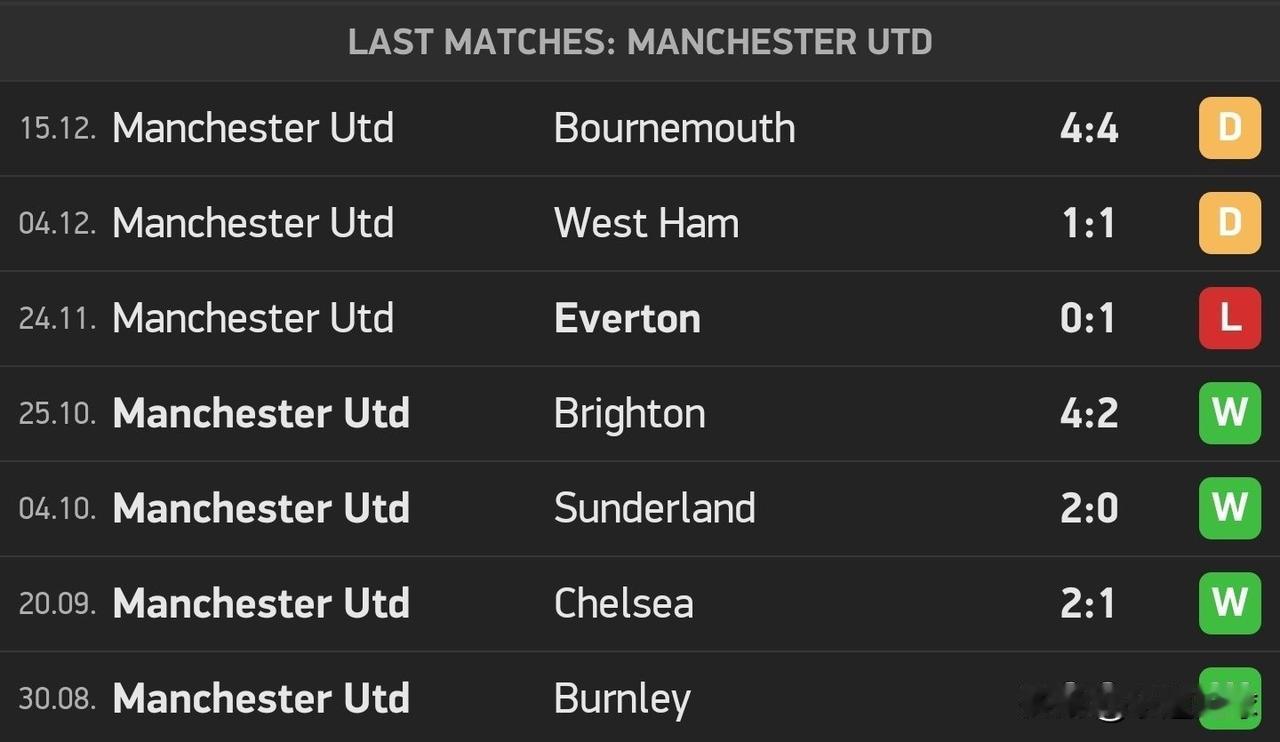Click the win badge for the Chelsea match
This screenshot has width=1280, height=742.
click(x=1229, y=603)
